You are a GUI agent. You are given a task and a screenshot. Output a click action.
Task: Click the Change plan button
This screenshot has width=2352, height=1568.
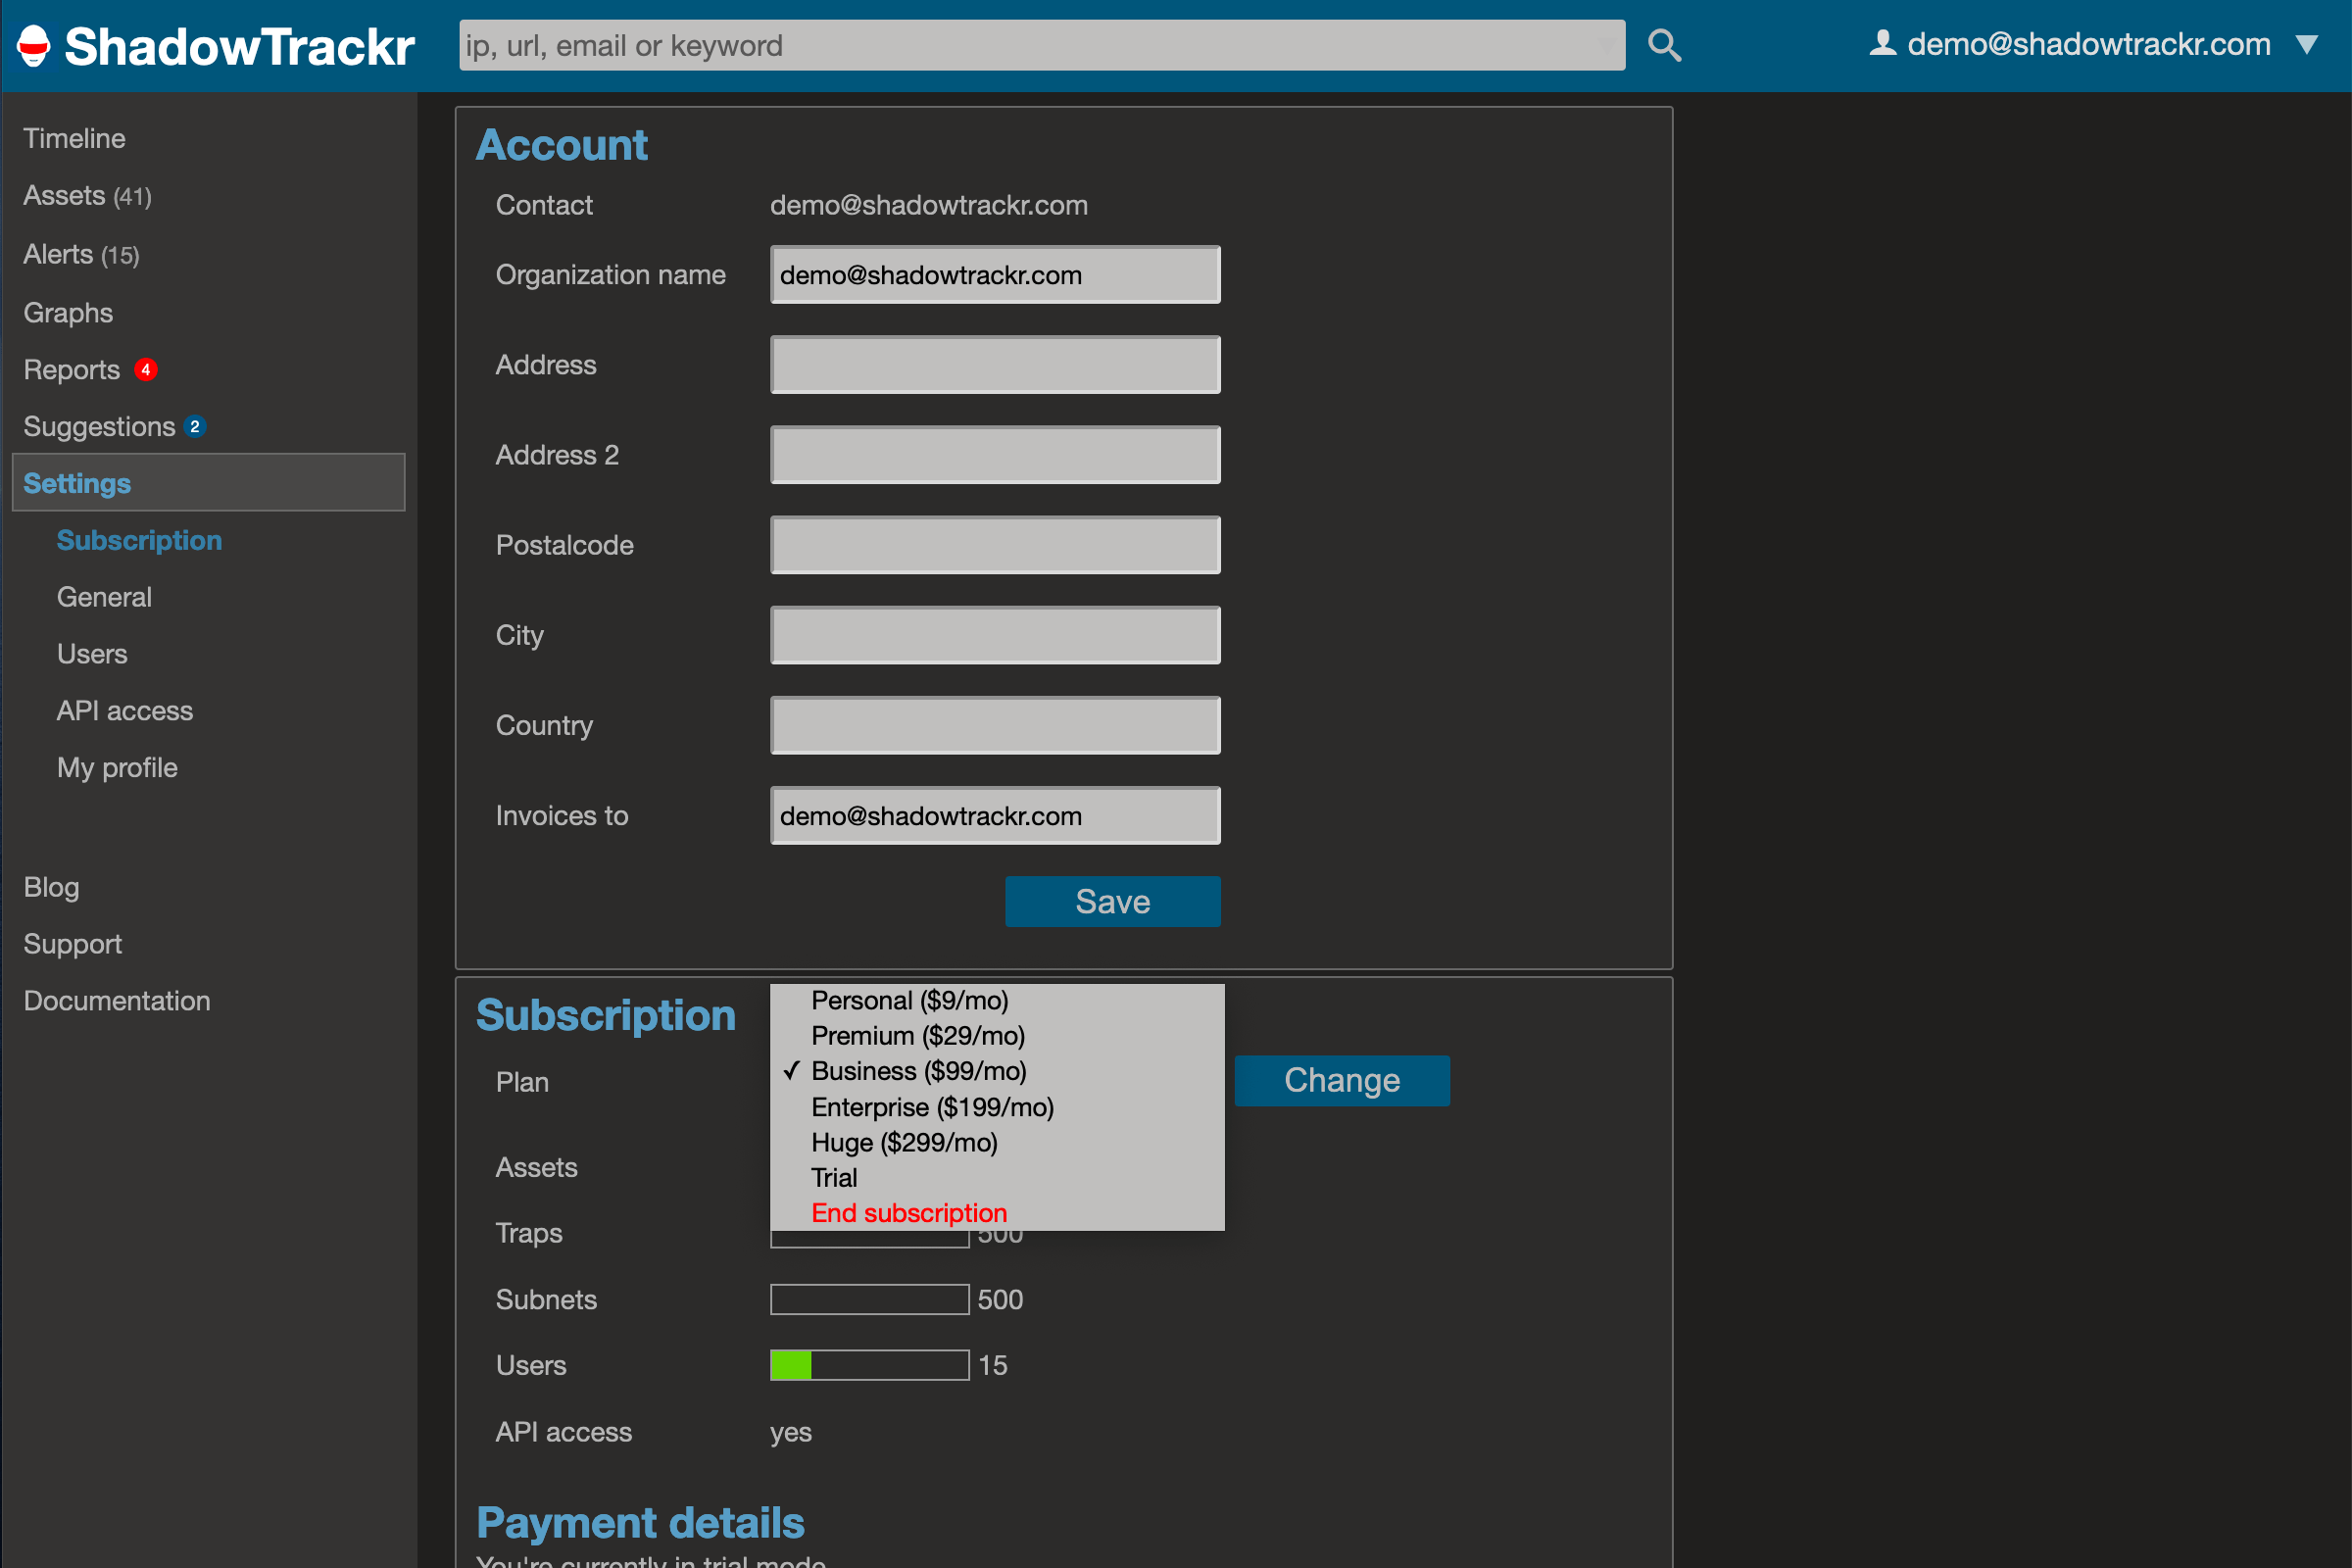point(1341,1081)
